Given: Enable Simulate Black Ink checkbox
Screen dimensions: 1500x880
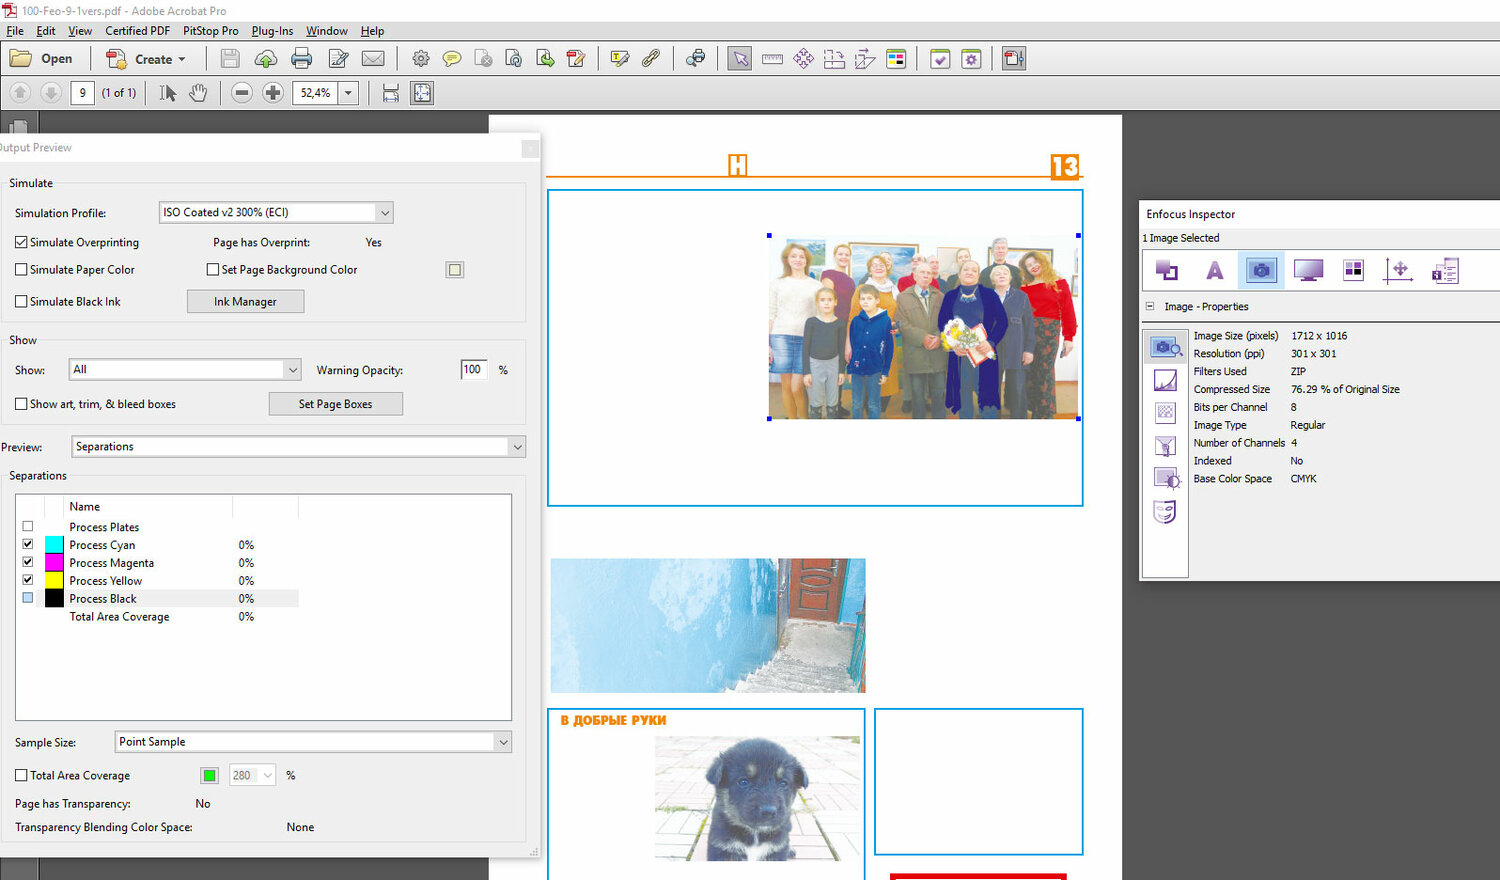Looking at the screenshot, I should click(21, 301).
